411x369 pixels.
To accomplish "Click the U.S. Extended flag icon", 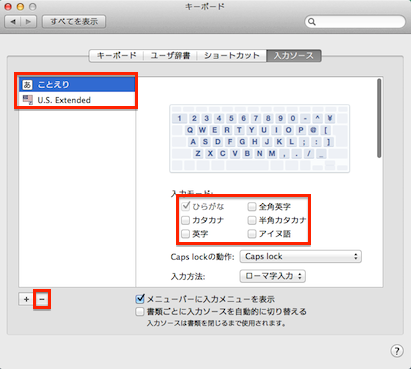I will pos(27,100).
